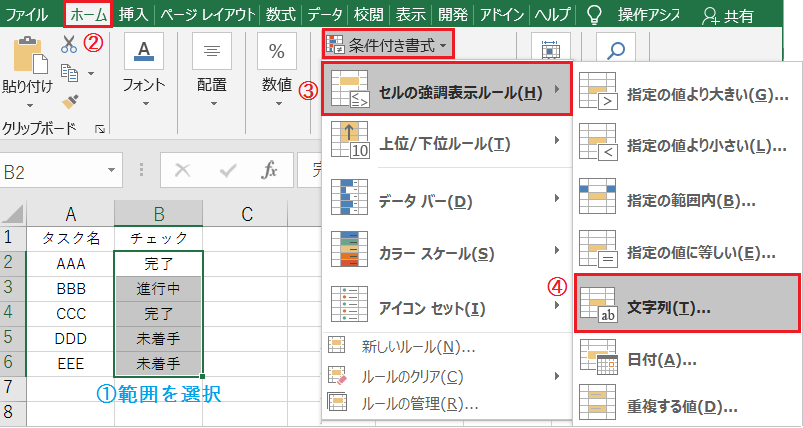Open the 条件付き書式 dropdown button
The image size is (803, 428).
click(388, 45)
